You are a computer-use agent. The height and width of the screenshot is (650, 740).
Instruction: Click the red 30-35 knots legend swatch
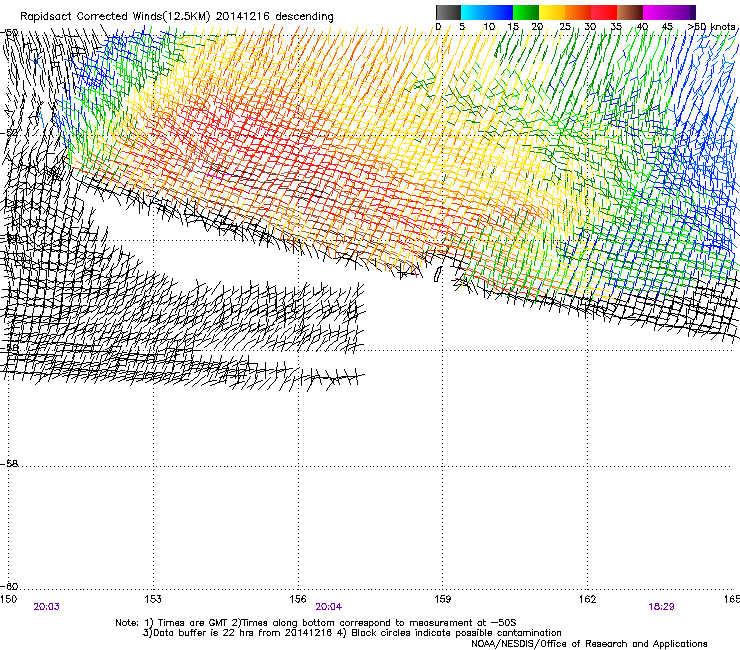tap(604, 12)
